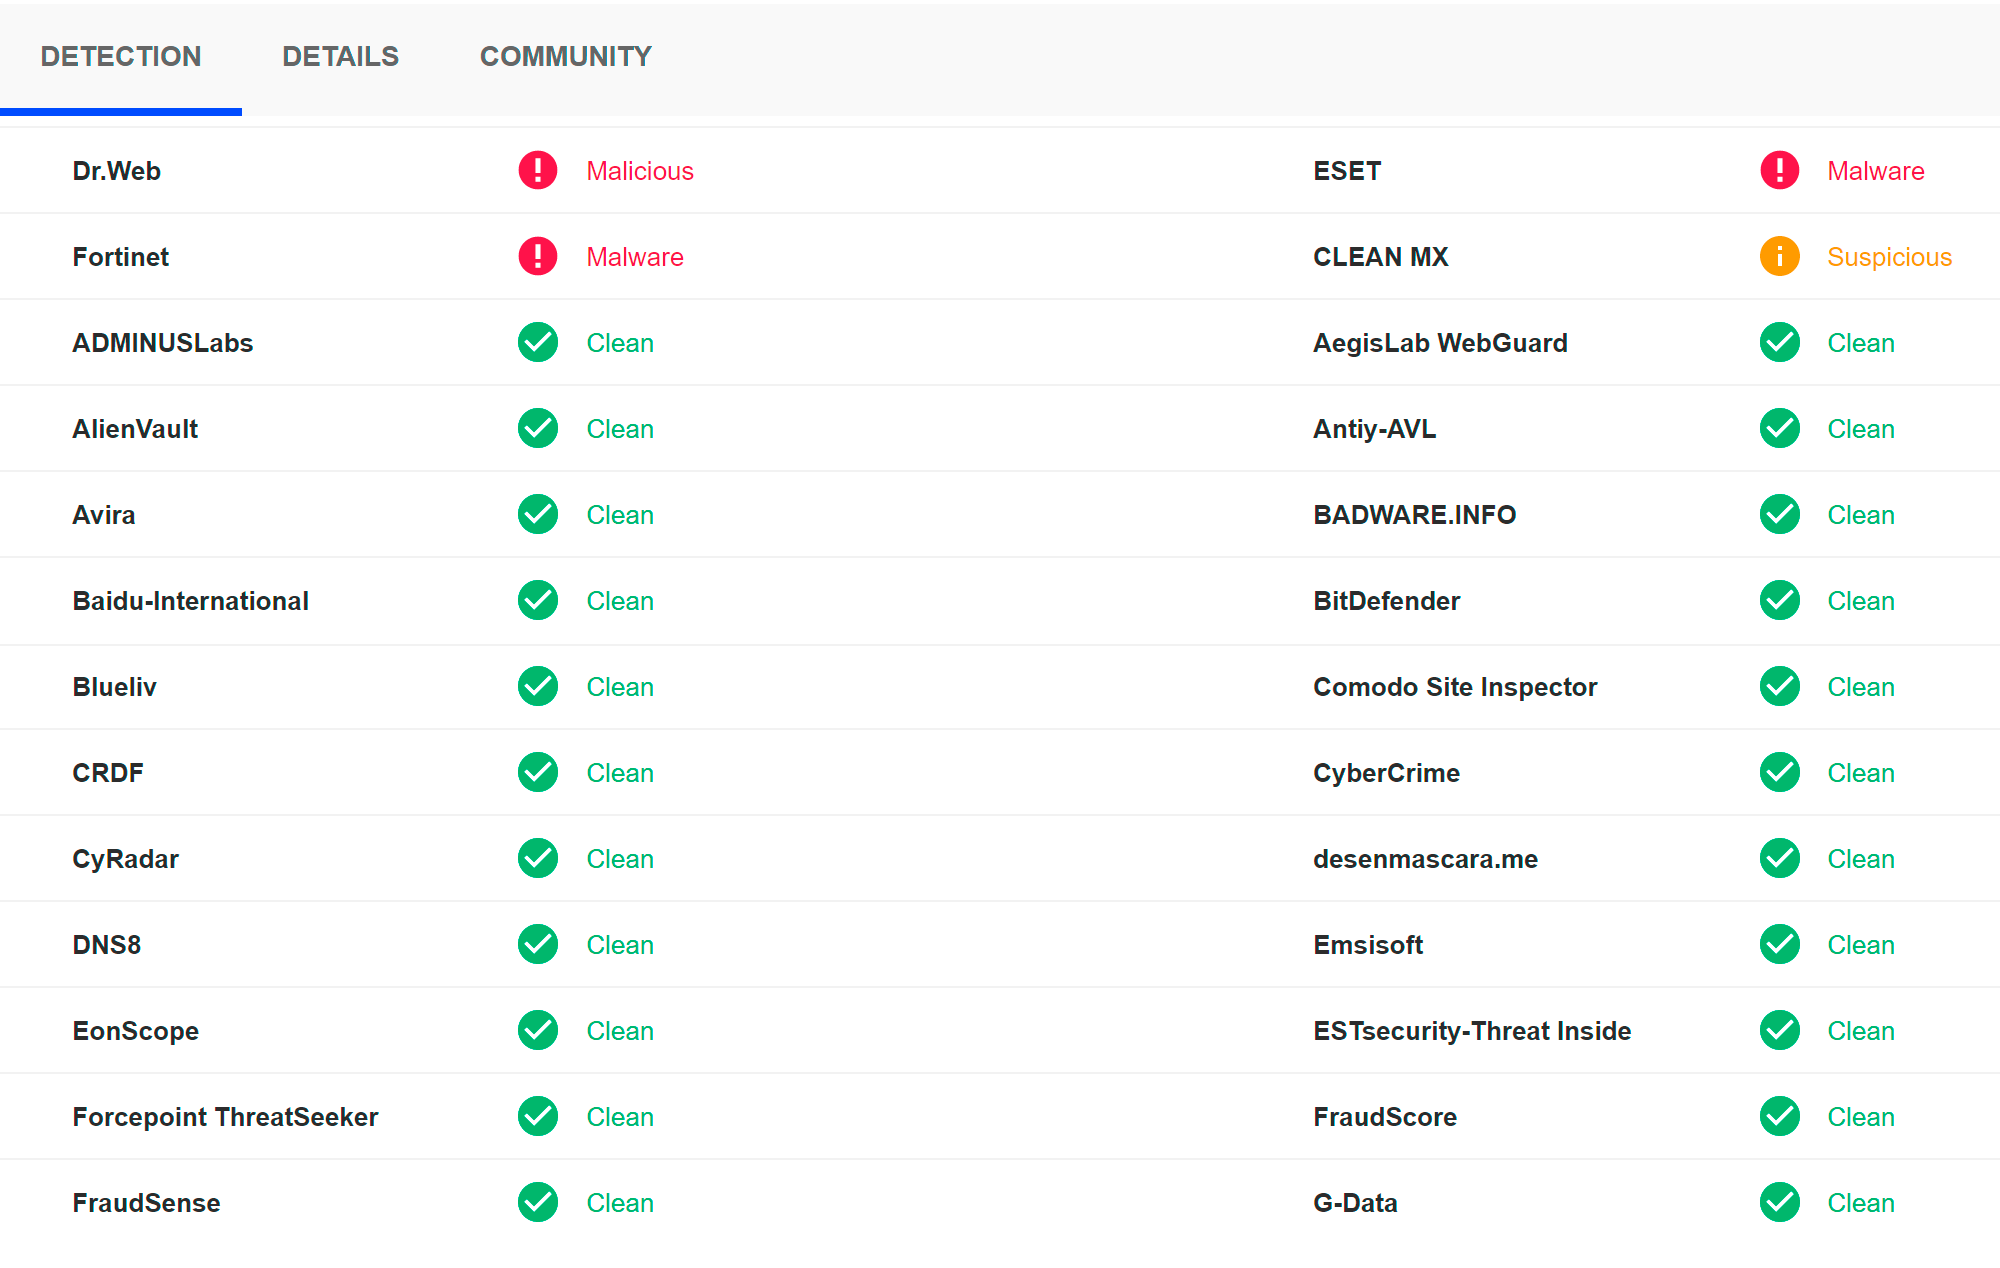The height and width of the screenshot is (1268, 2000).
Task: Select the desenmascara.me engine name
Action: [1426, 859]
